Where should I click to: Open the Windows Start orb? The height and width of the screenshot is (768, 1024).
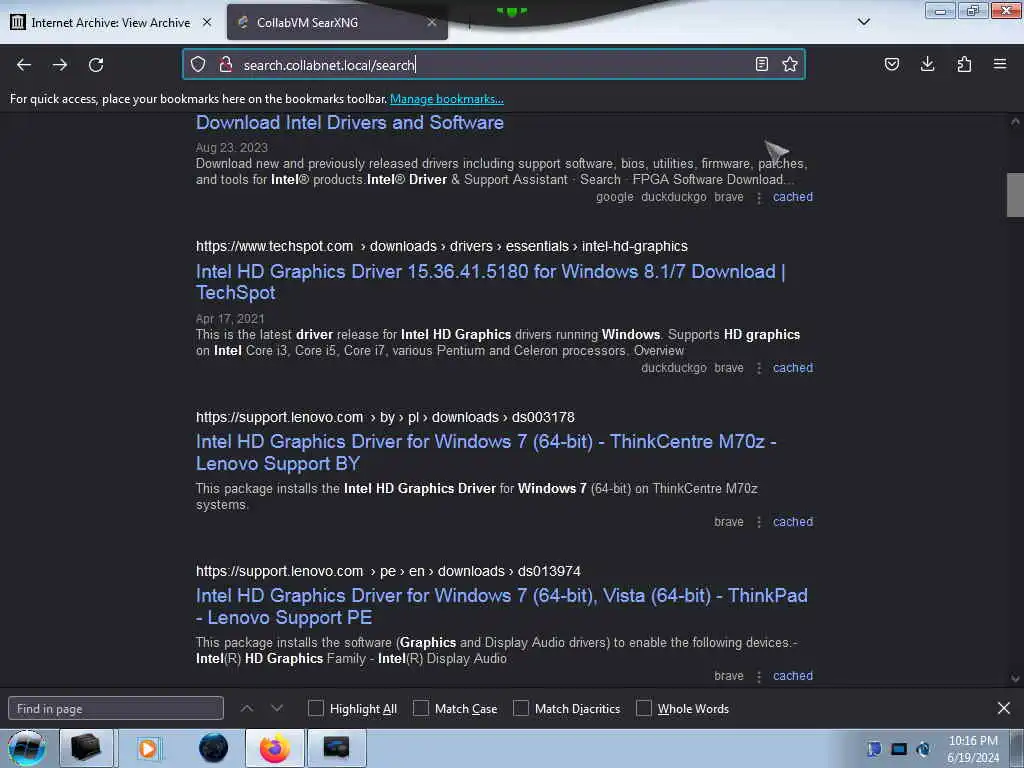pos(27,748)
